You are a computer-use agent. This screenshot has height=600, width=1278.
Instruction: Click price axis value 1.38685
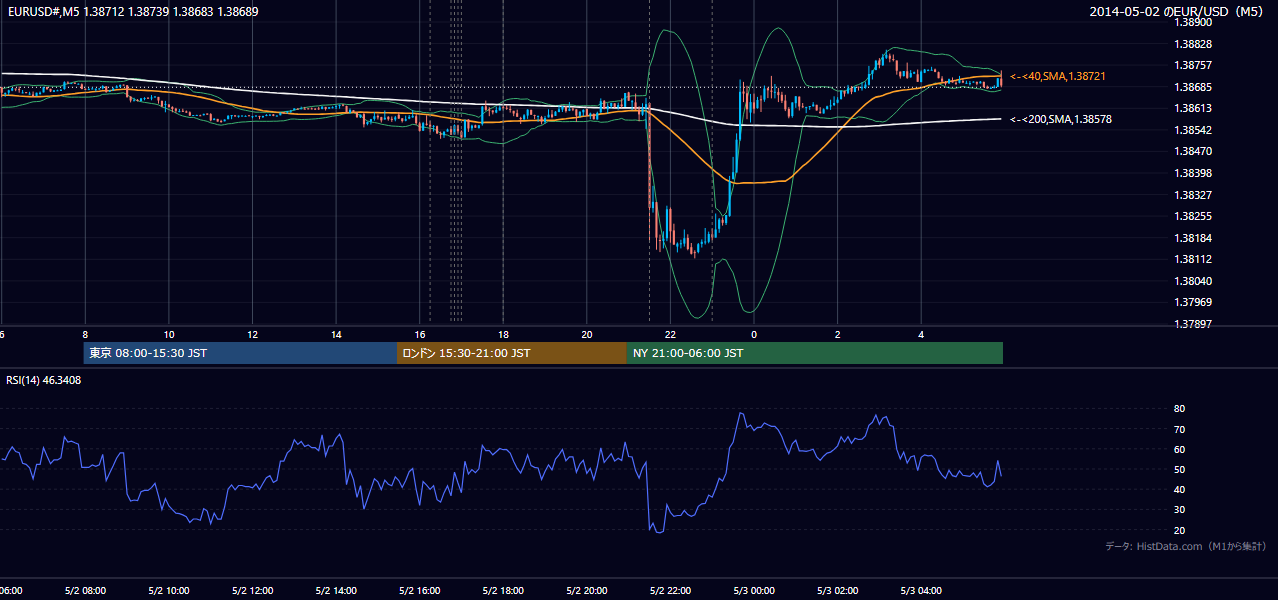[x=1192, y=87]
